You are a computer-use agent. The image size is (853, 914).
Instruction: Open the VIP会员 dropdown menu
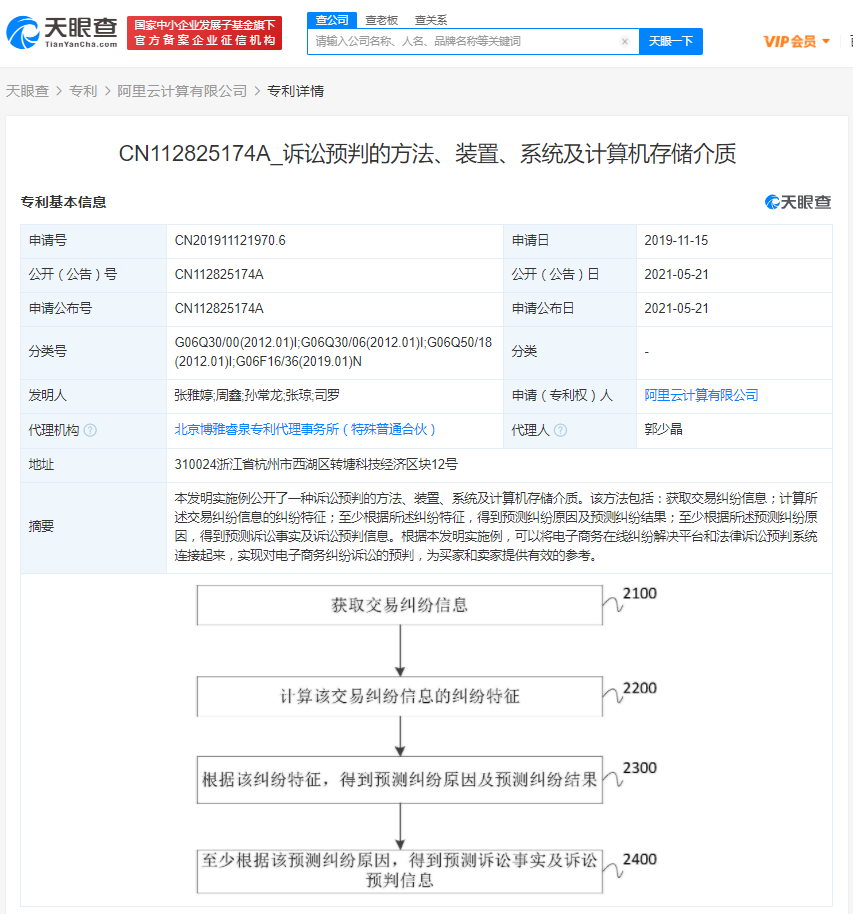(796, 41)
